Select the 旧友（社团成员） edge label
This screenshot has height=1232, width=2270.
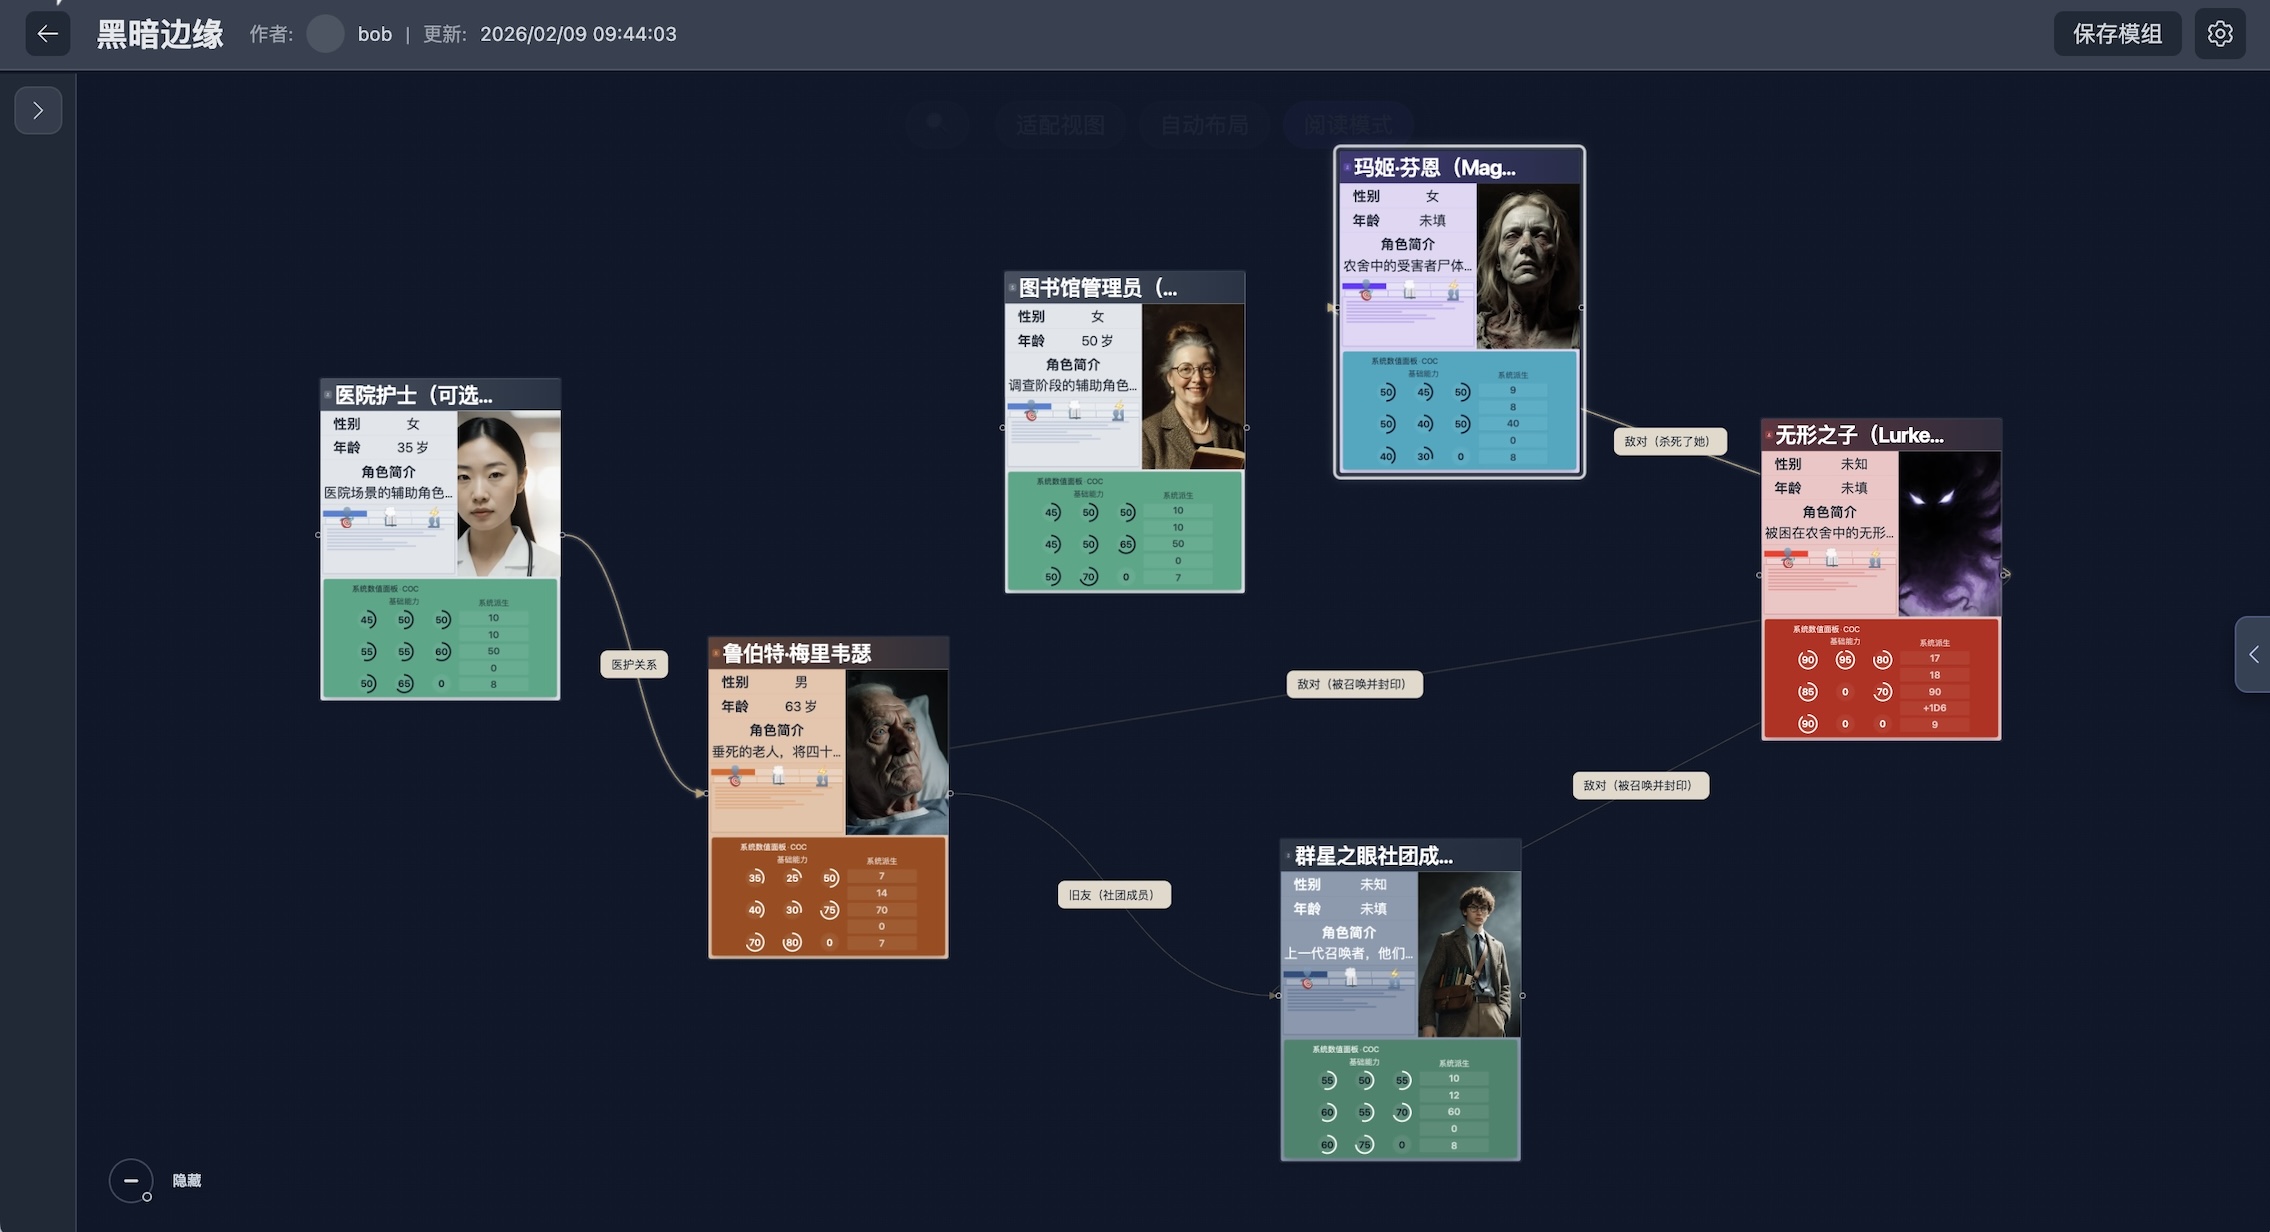(1113, 895)
